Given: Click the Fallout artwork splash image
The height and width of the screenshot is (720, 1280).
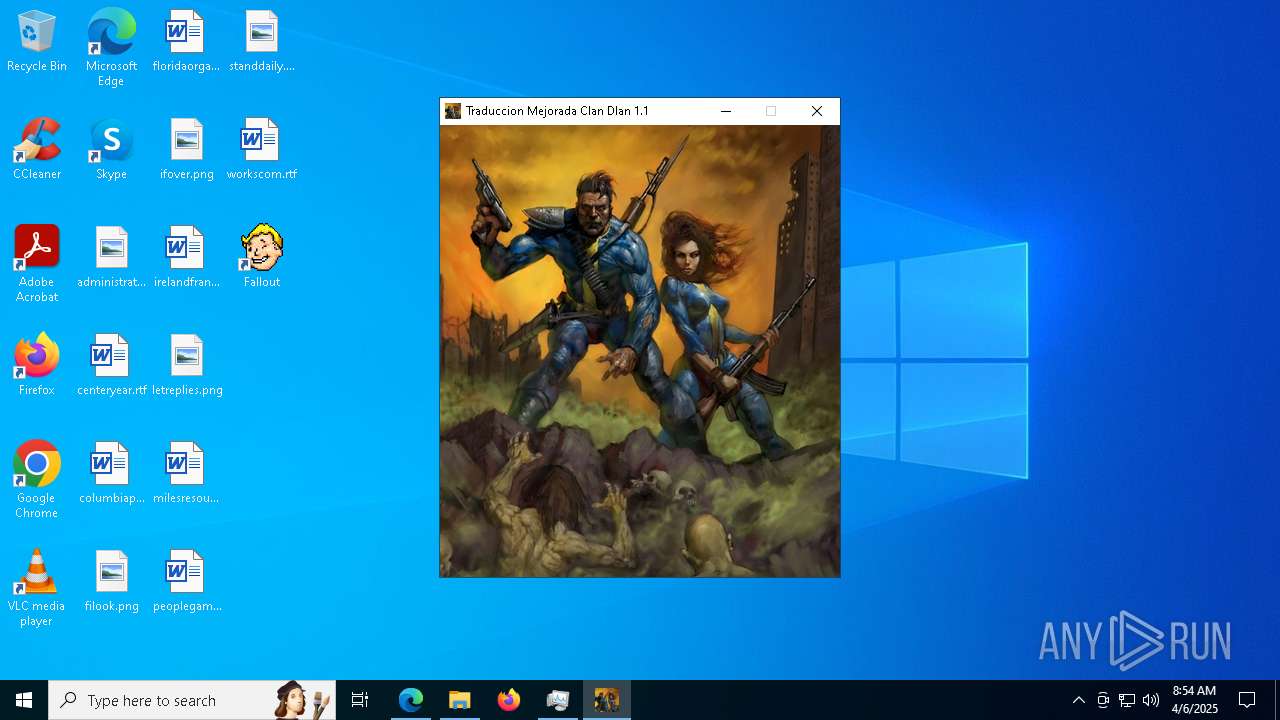Looking at the screenshot, I should coord(640,351).
